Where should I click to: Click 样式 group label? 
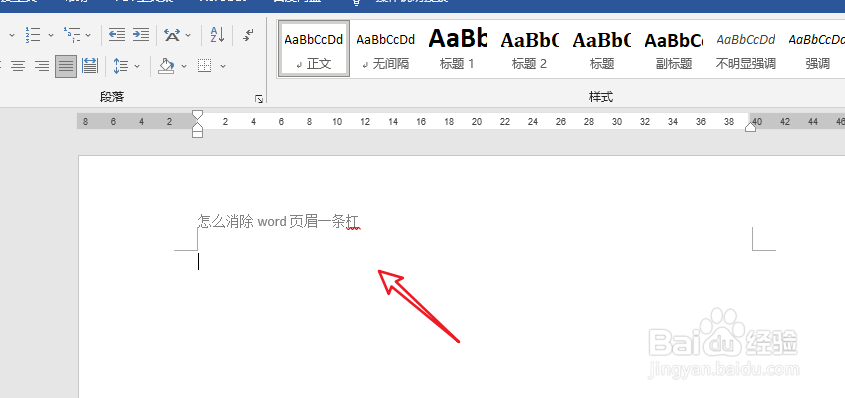pyautogui.click(x=601, y=97)
